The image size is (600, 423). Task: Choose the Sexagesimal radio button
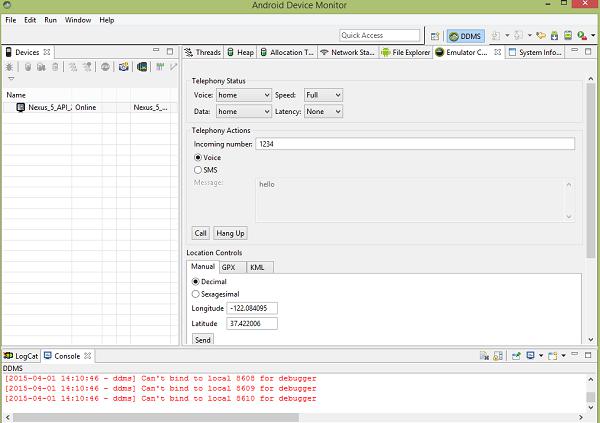[x=196, y=294]
